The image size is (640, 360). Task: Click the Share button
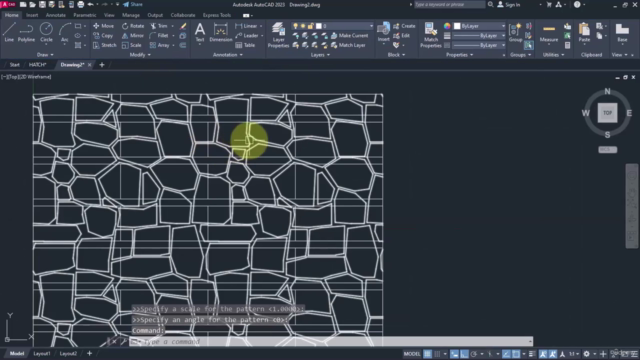pyautogui.click(x=133, y=4)
